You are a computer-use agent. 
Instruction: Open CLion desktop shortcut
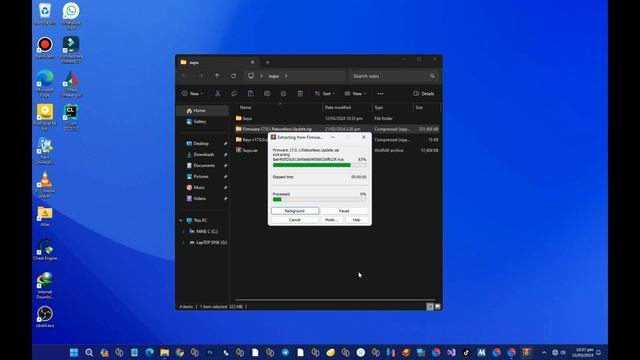click(71, 117)
